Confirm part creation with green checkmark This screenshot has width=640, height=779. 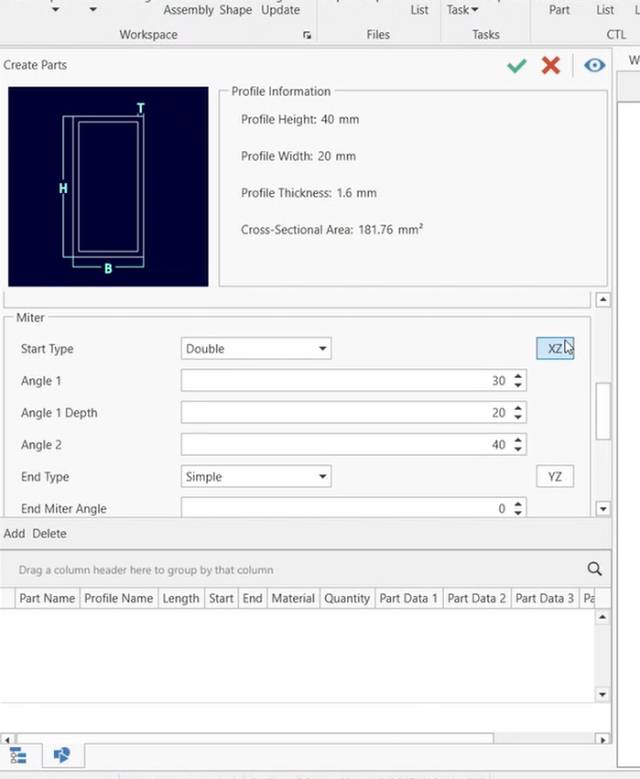click(517, 66)
